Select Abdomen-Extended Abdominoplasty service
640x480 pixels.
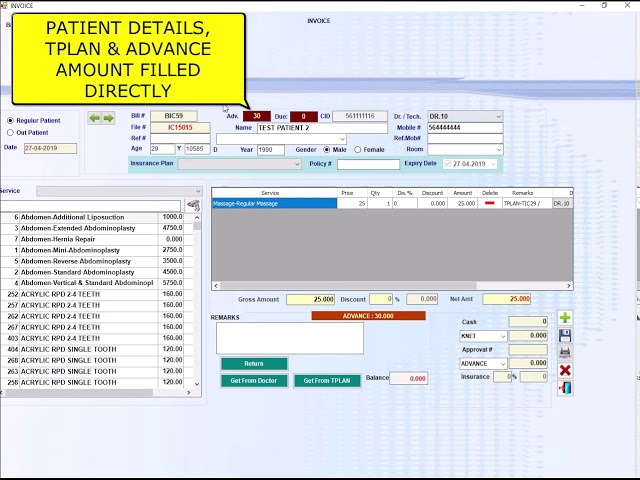pyautogui.click(x=92, y=228)
